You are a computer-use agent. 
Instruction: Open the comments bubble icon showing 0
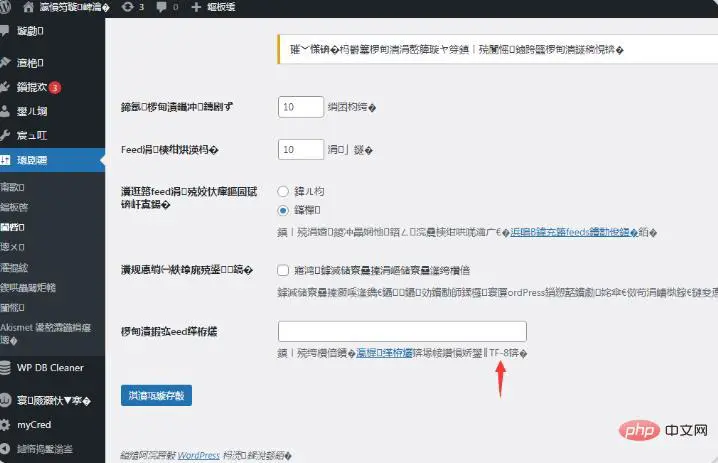click(161, 7)
